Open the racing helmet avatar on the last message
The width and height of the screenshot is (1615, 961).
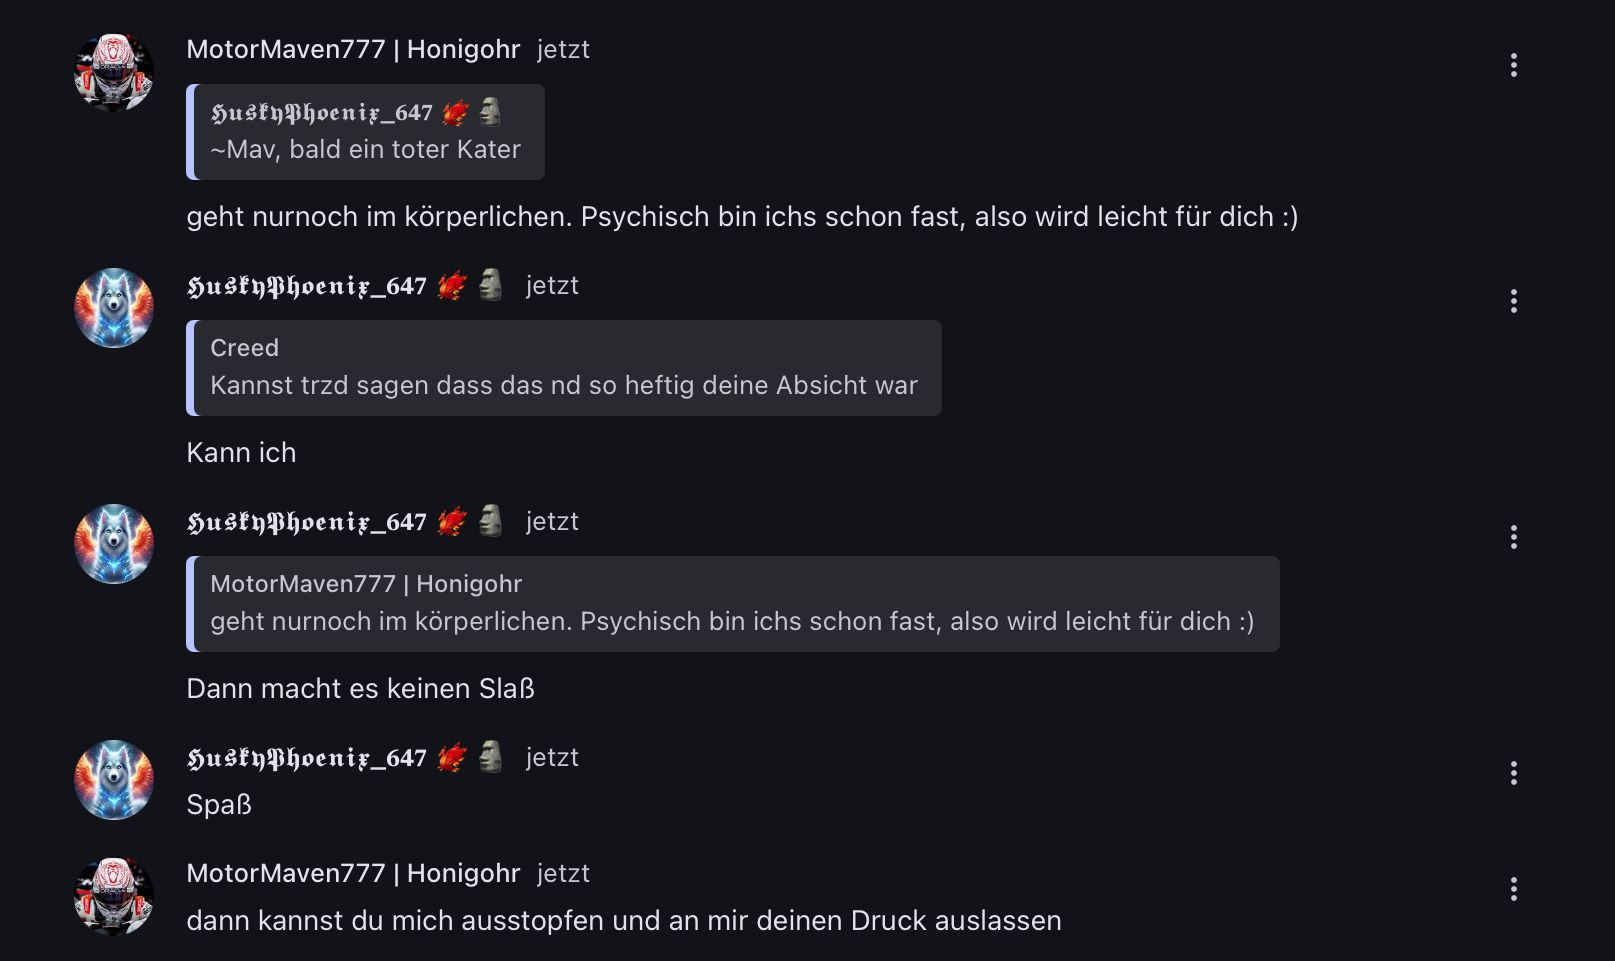(114, 896)
